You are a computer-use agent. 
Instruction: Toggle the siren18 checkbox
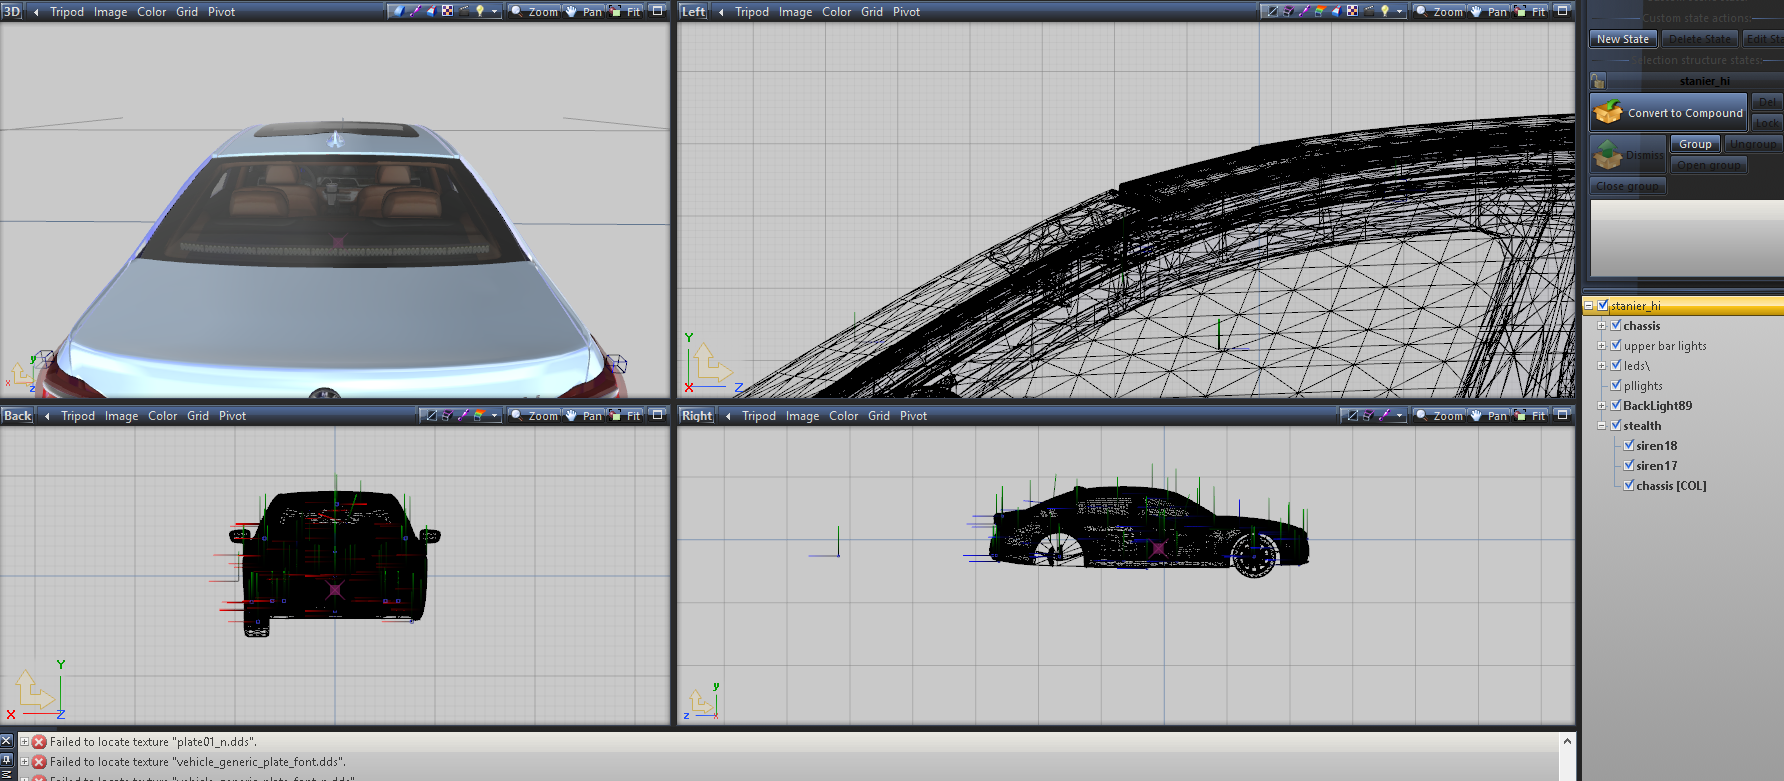[x=1629, y=446]
